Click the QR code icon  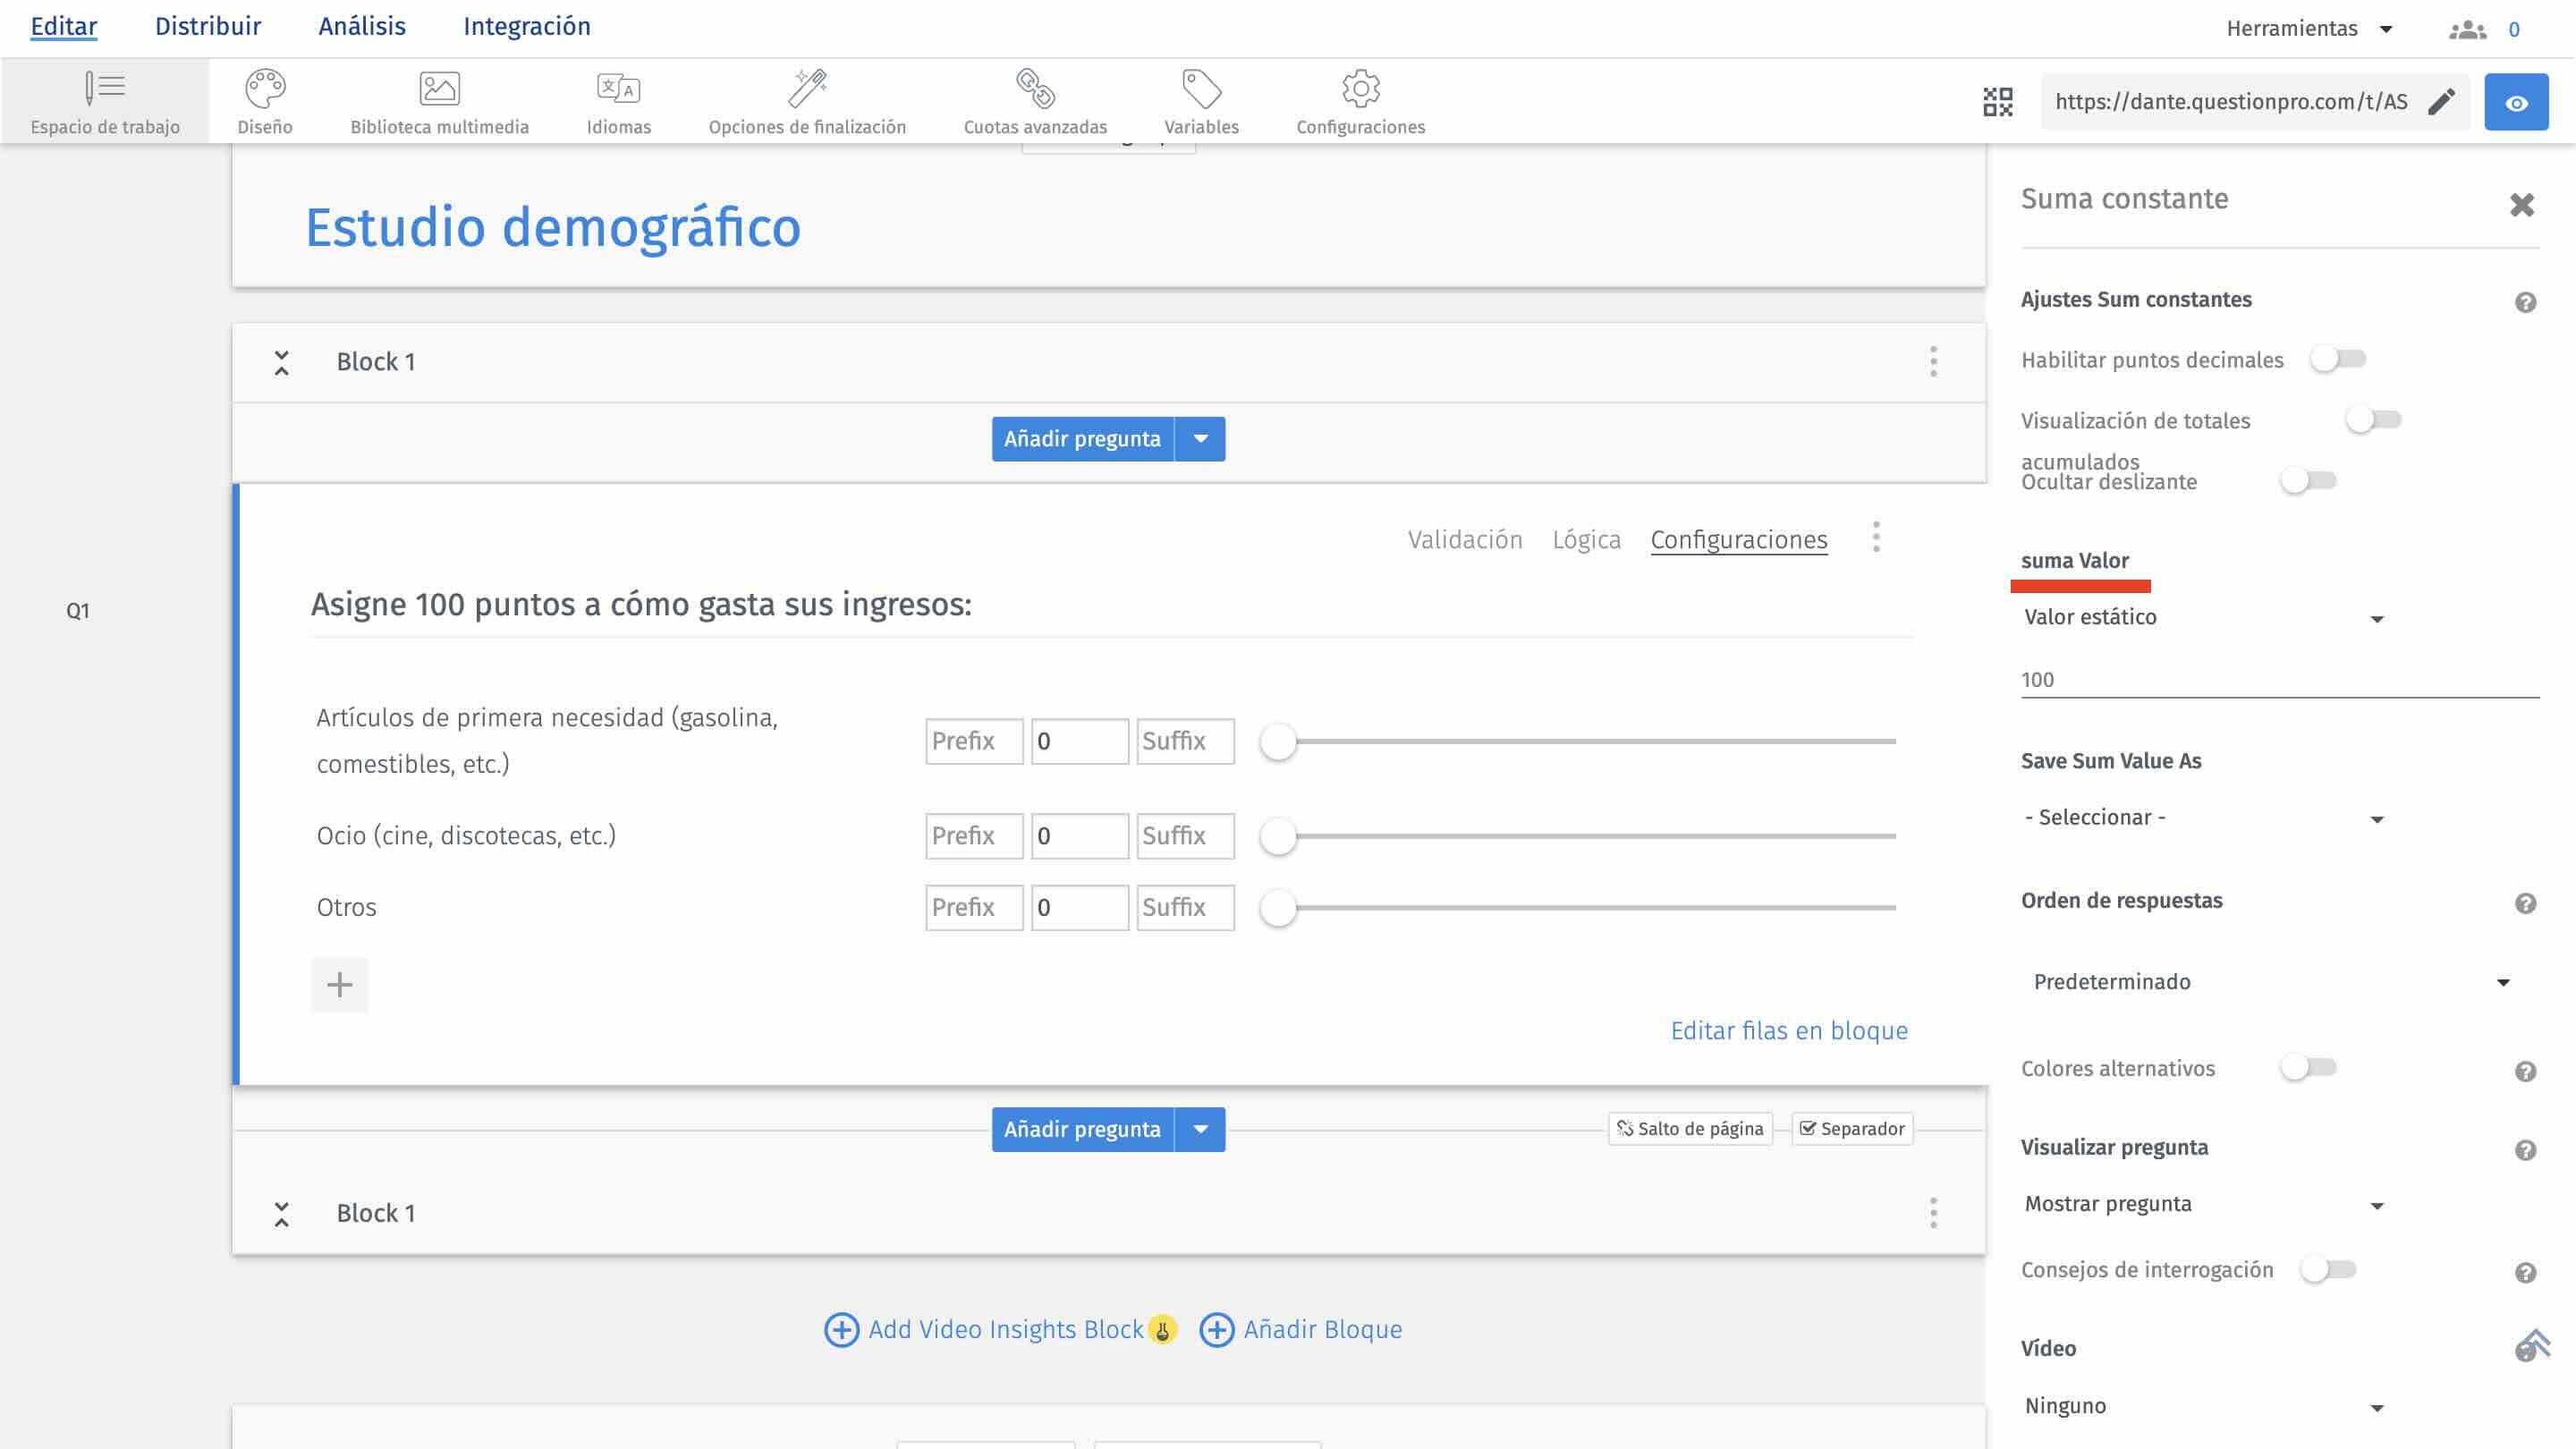(x=1997, y=102)
